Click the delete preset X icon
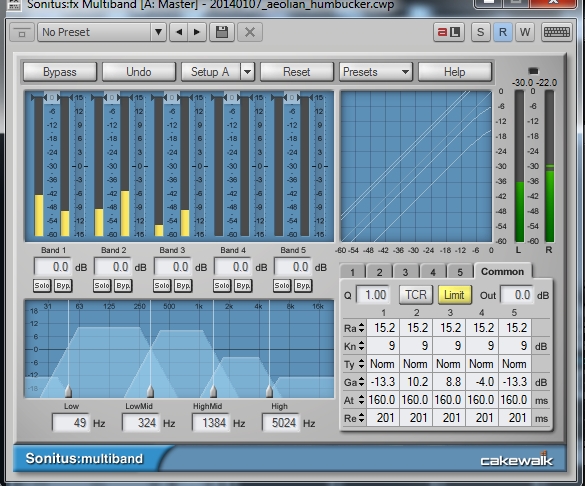 click(x=250, y=32)
